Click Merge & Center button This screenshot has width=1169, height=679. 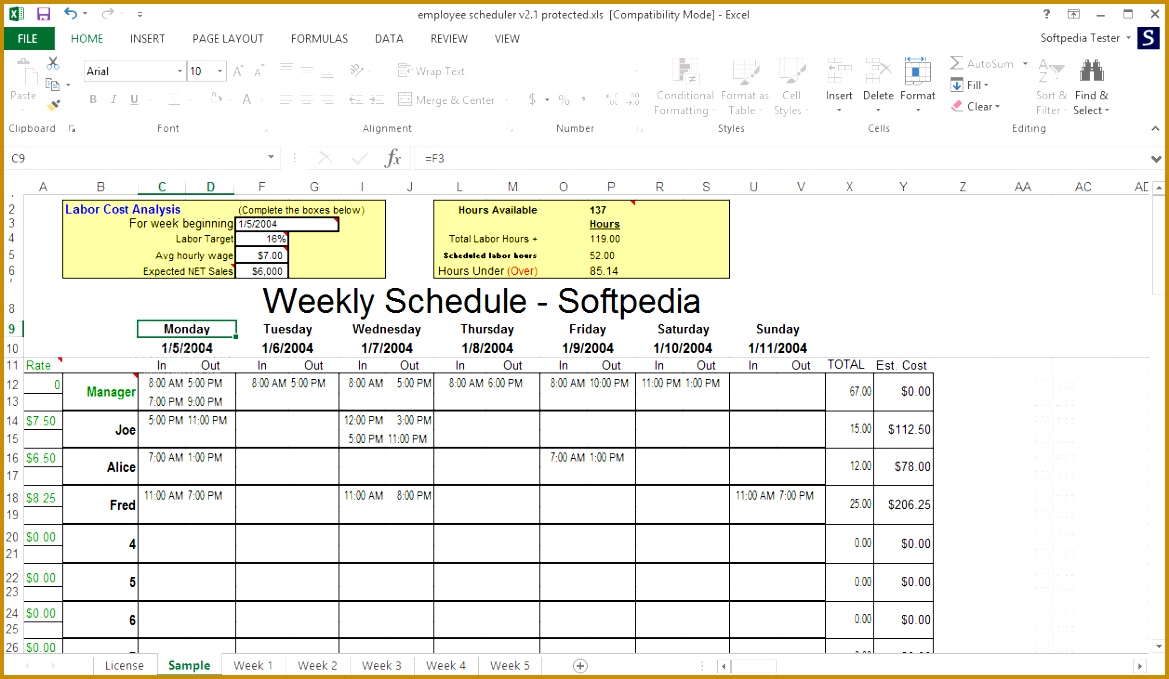(446, 100)
